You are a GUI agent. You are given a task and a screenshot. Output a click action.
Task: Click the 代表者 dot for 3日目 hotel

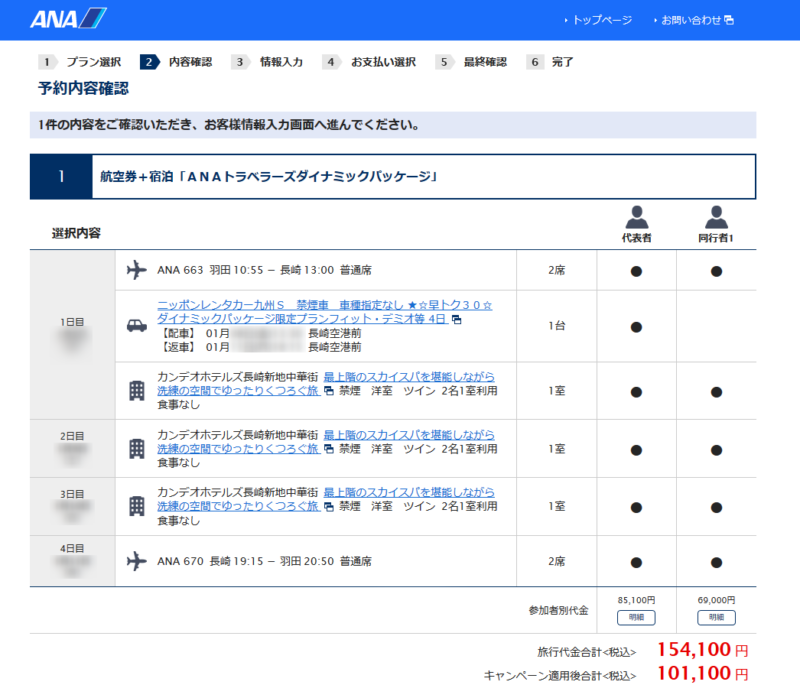point(636,508)
